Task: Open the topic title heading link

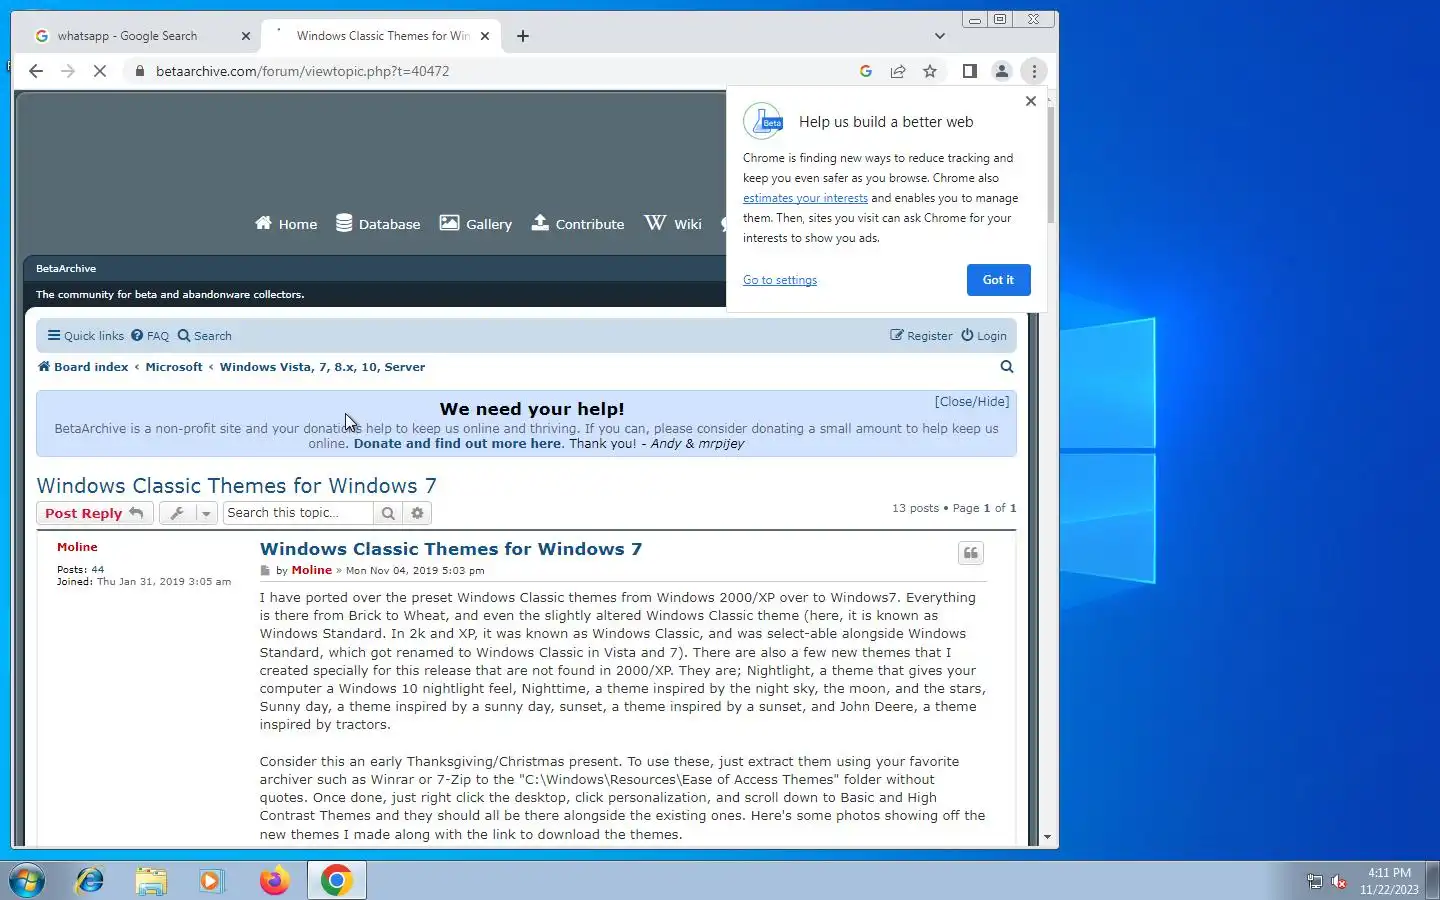Action: pyautogui.click(x=236, y=486)
